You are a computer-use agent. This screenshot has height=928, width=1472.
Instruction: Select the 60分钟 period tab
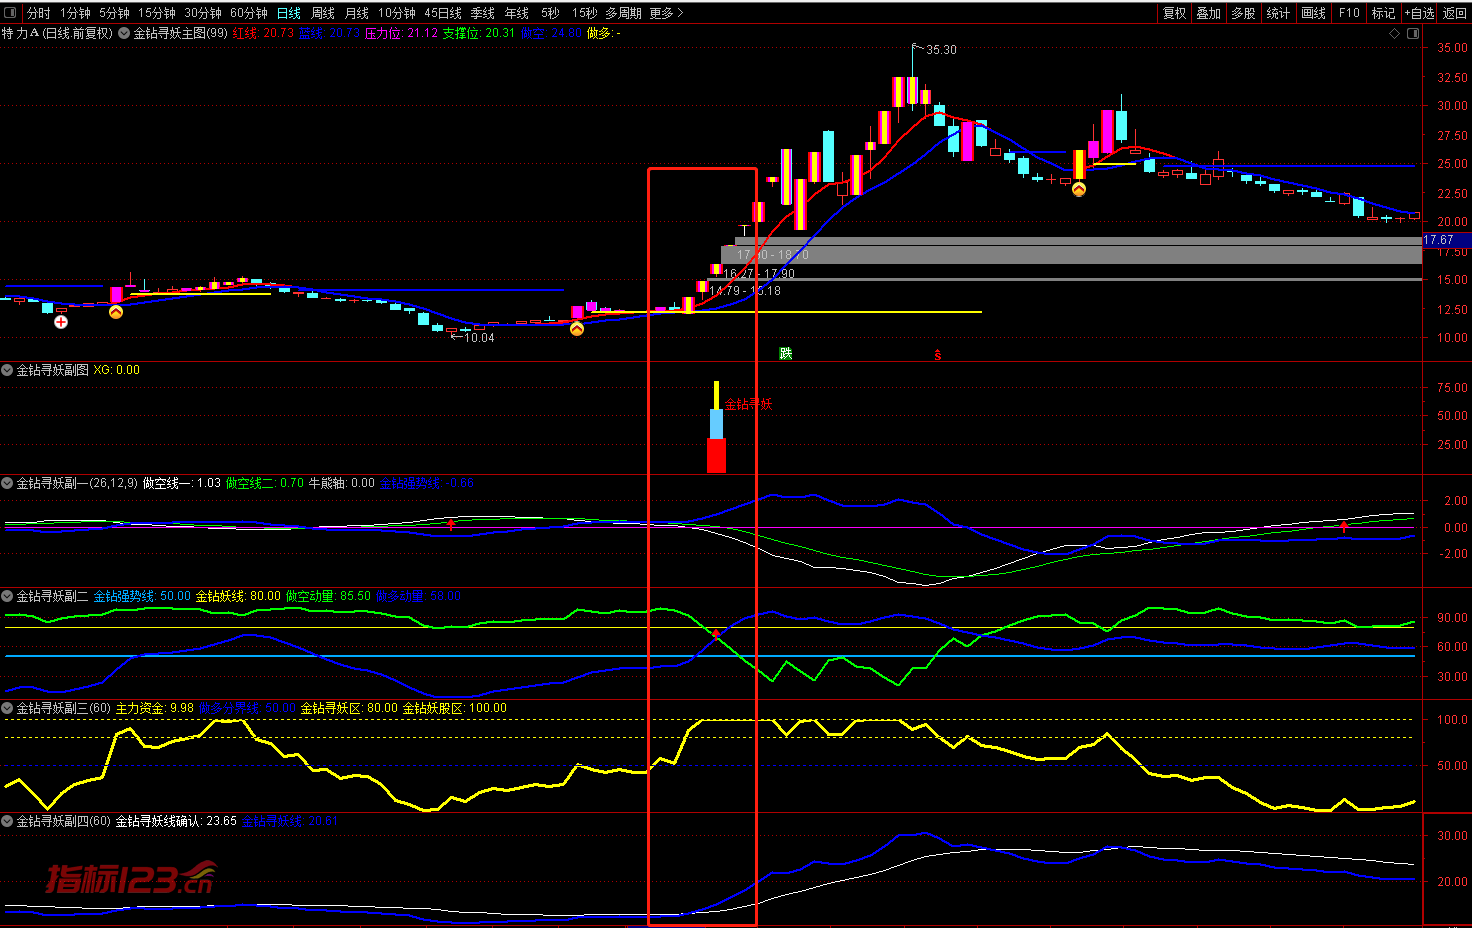pyautogui.click(x=249, y=13)
